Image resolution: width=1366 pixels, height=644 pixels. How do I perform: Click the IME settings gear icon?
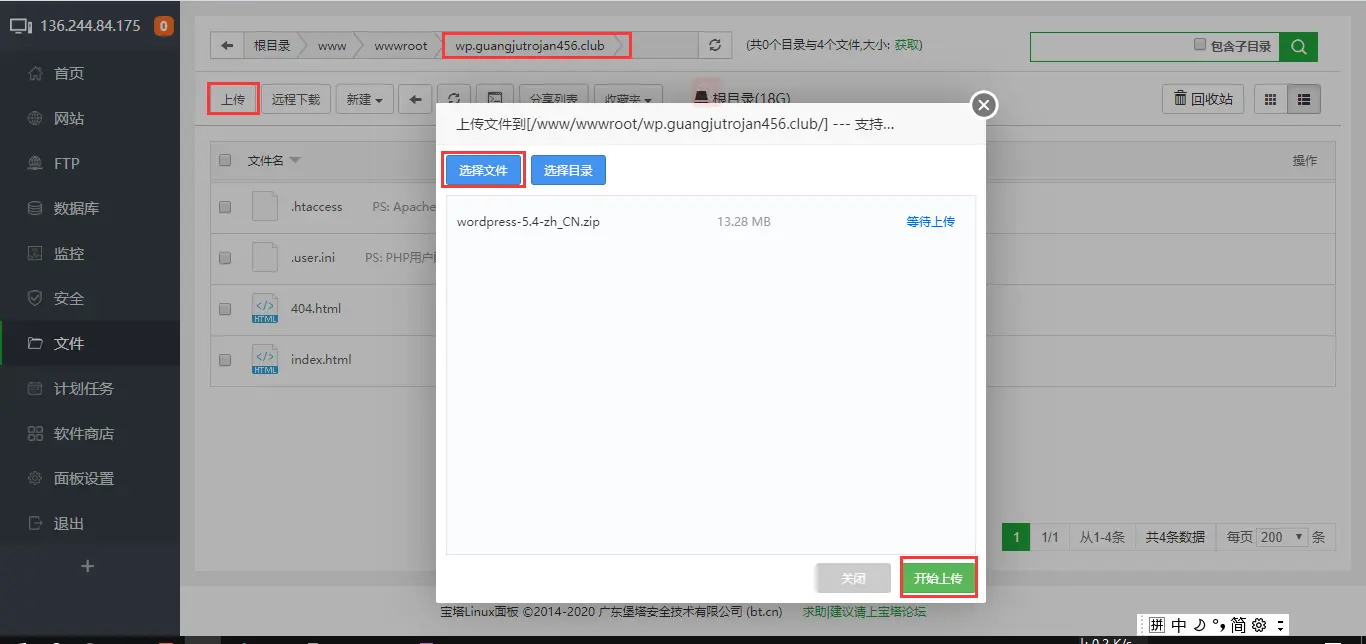click(x=1259, y=625)
